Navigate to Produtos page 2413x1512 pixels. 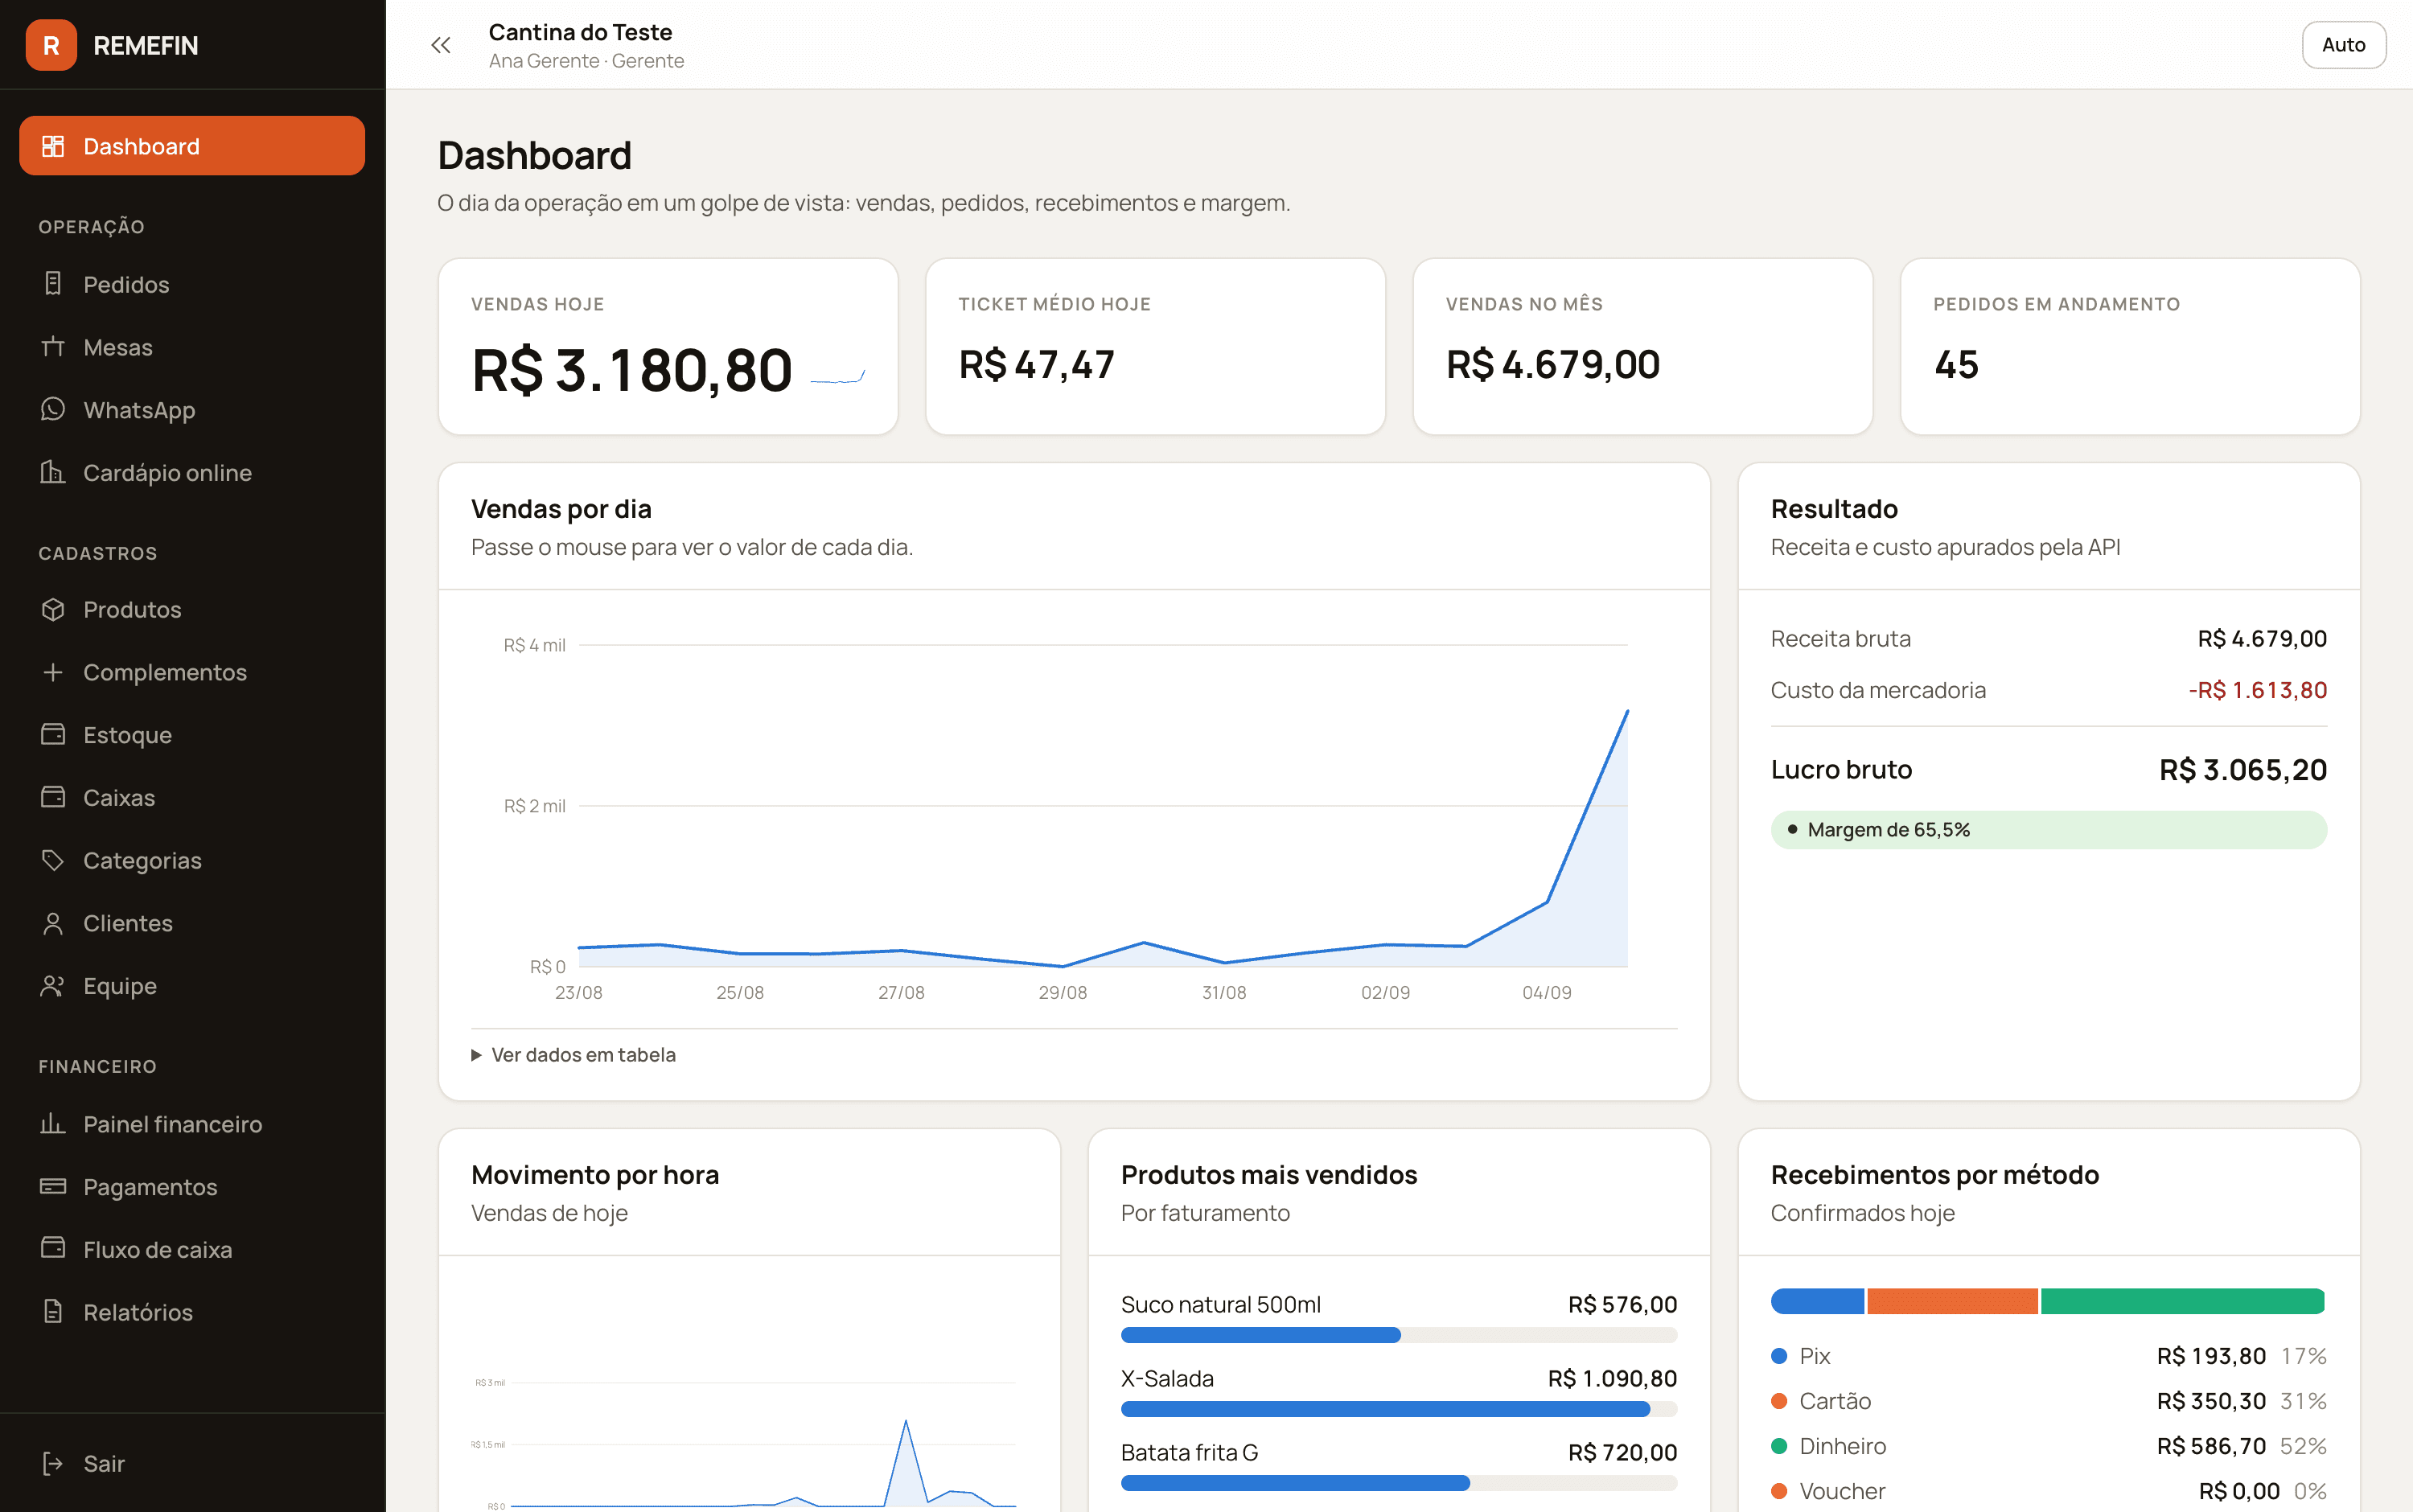pyautogui.click(x=192, y=609)
